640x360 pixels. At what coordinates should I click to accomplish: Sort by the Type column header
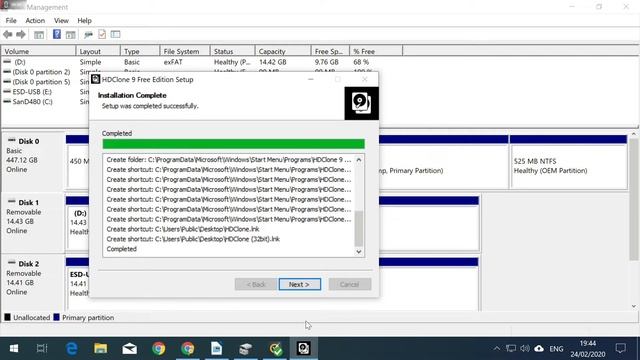(x=140, y=51)
